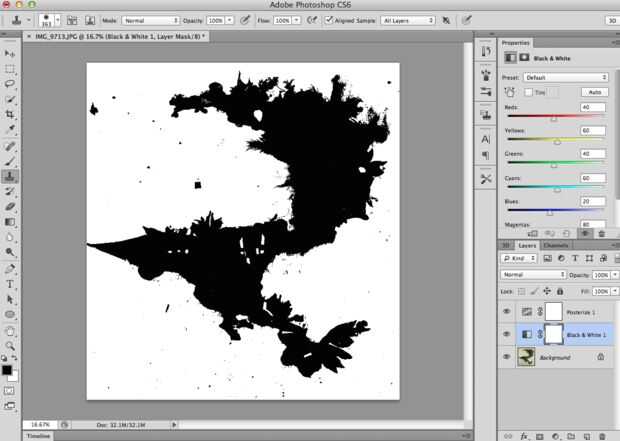Select the Blur tool
This screenshot has width=620, height=441.
coord(10,237)
